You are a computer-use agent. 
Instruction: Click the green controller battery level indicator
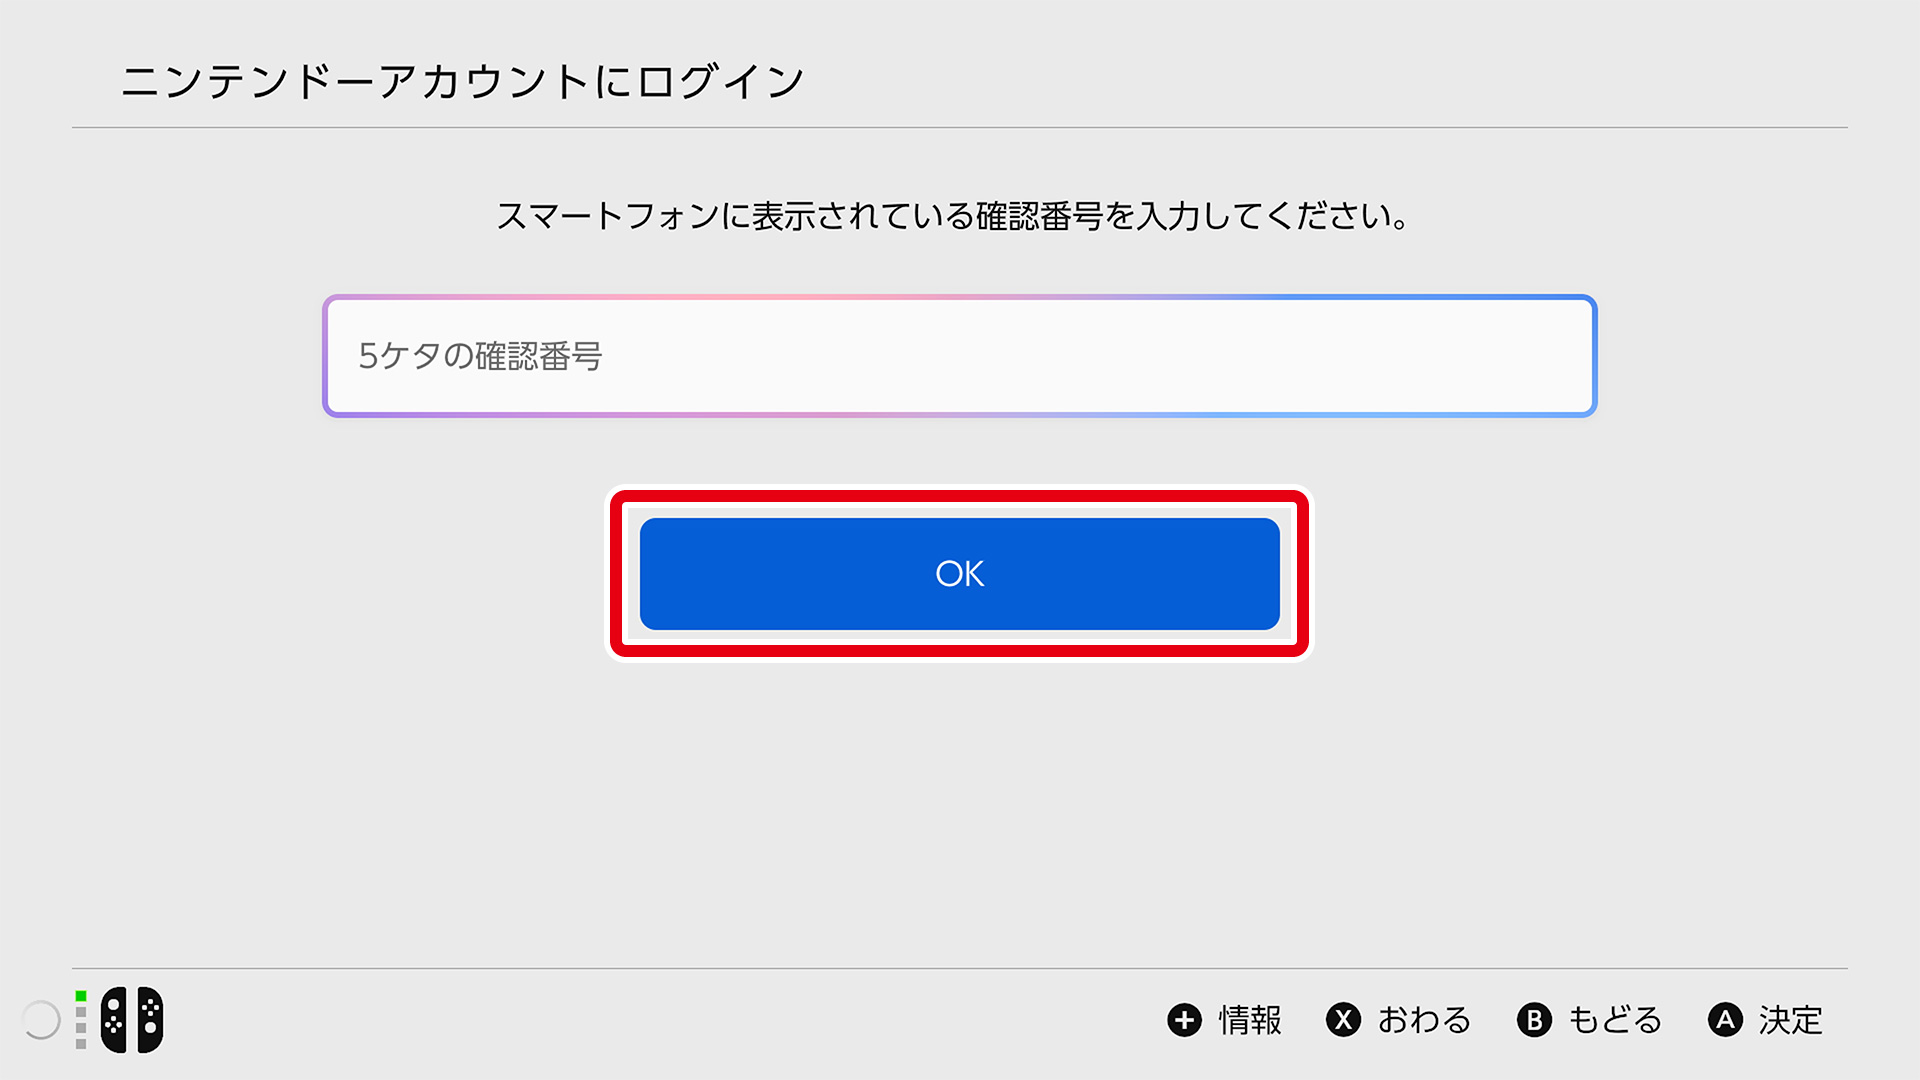tap(81, 996)
